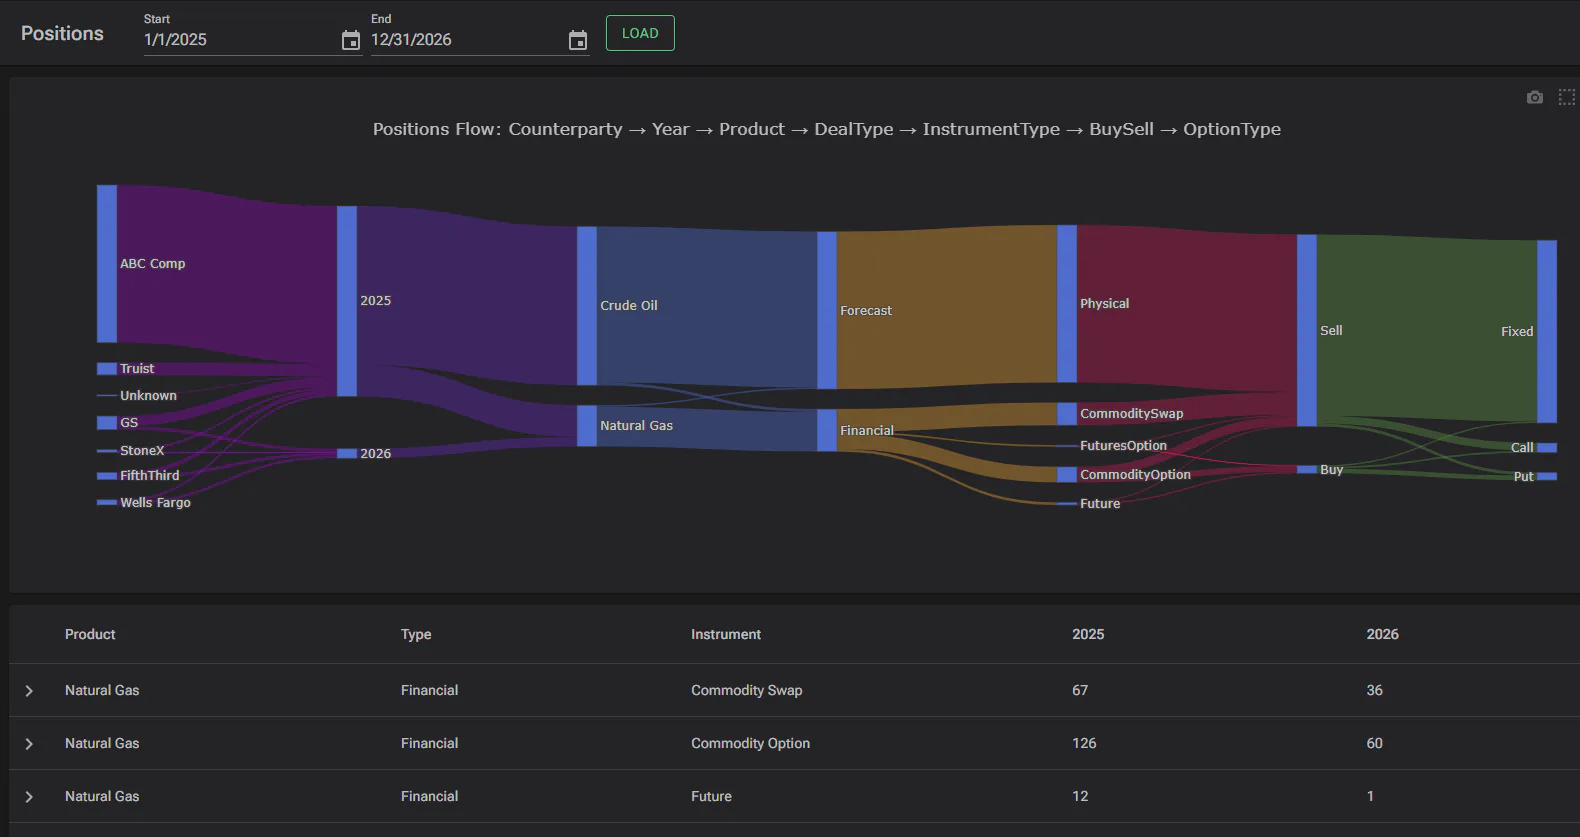Click the Forecast node bar
This screenshot has width=1580, height=837.
point(827,311)
